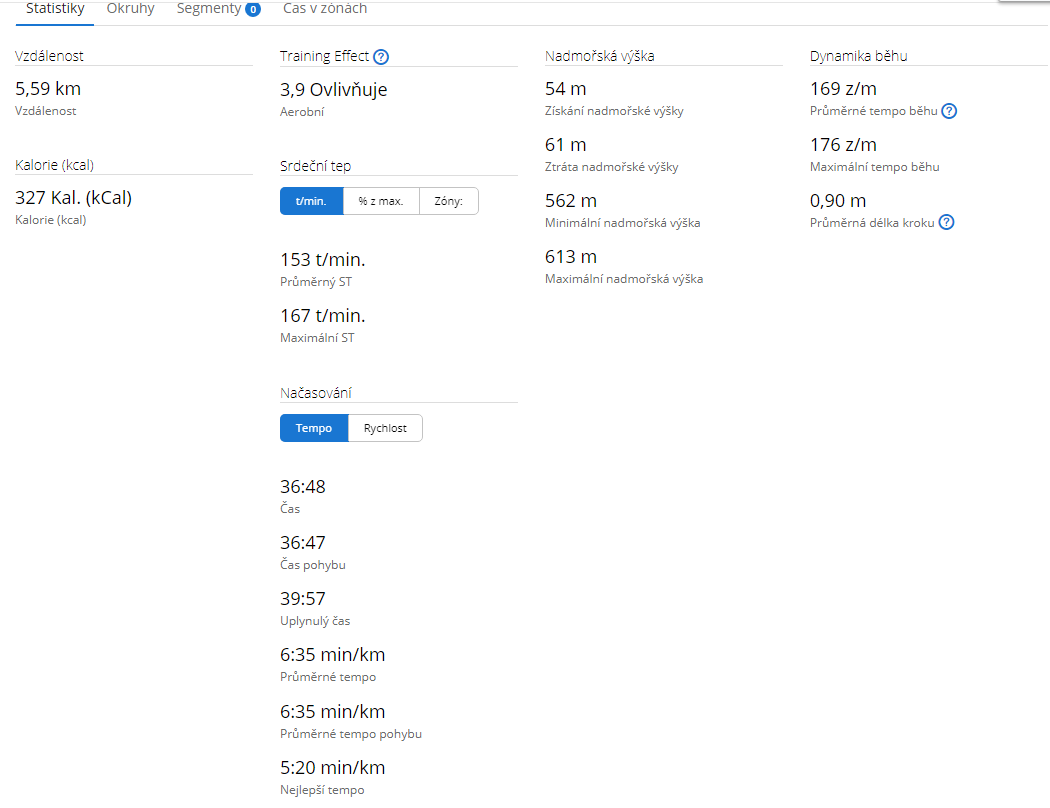Image resolution: width=1050 pixels, height=808 pixels.
Task: Click the 153 t/min. average heart rate
Action: [x=322, y=260]
